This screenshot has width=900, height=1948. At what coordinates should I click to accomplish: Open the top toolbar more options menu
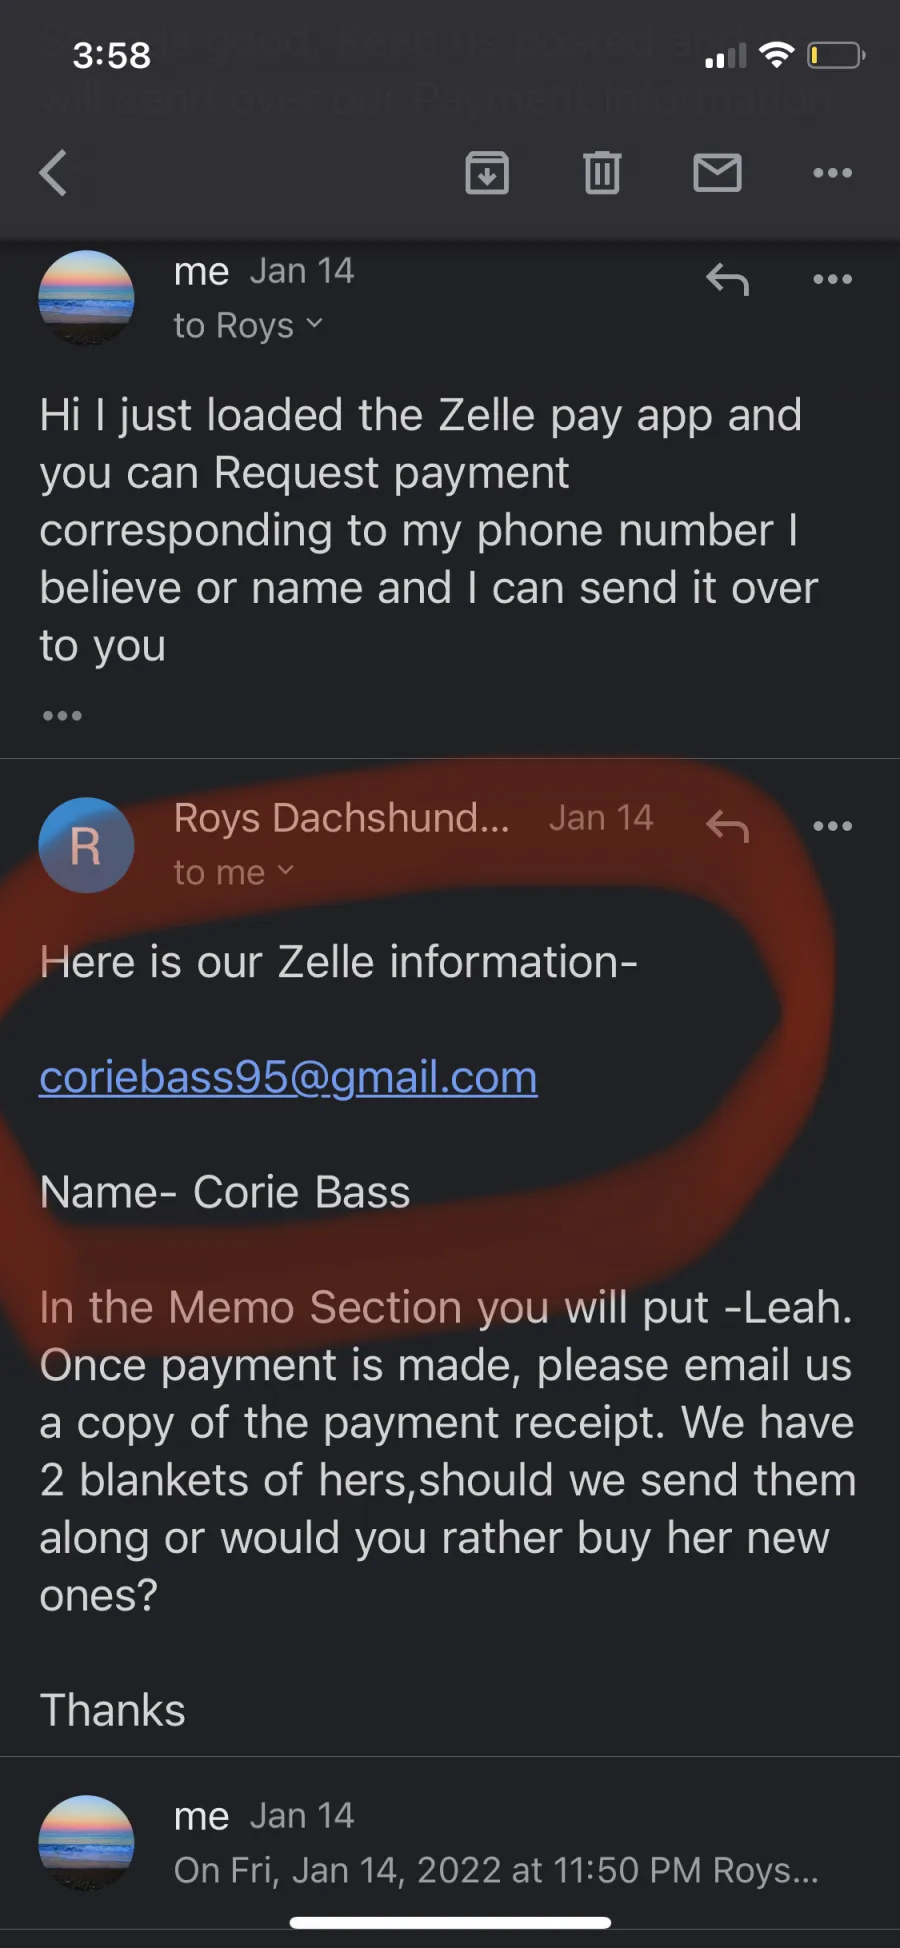832,173
